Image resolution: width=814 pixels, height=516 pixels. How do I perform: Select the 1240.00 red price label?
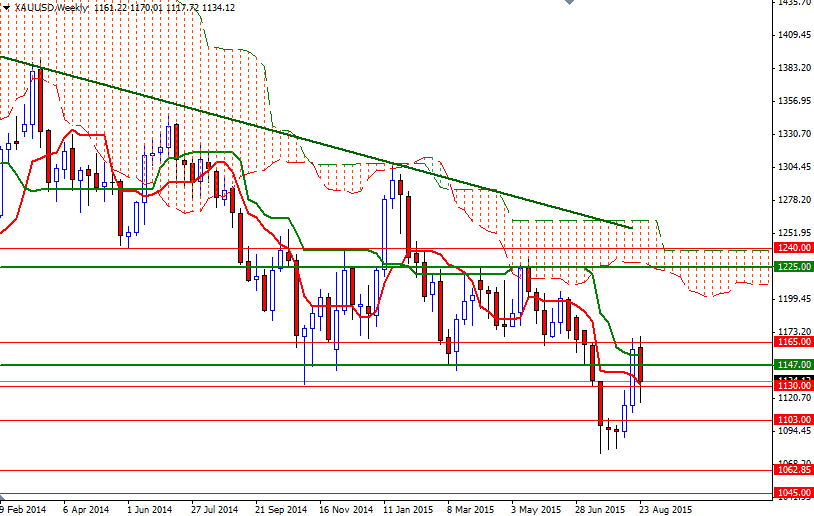tap(793, 248)
